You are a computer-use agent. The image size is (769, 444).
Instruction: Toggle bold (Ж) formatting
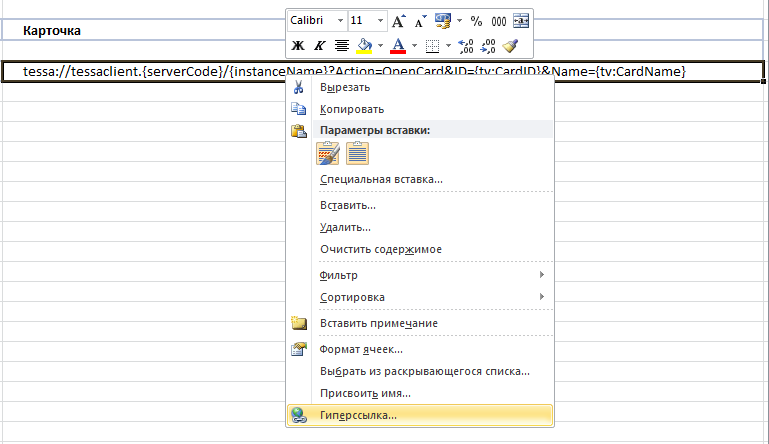click(x=297, y=46)
